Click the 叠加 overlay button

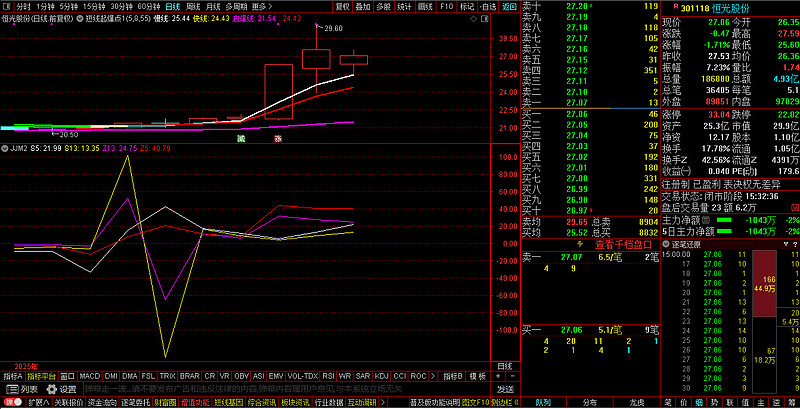tap(363, 7)
